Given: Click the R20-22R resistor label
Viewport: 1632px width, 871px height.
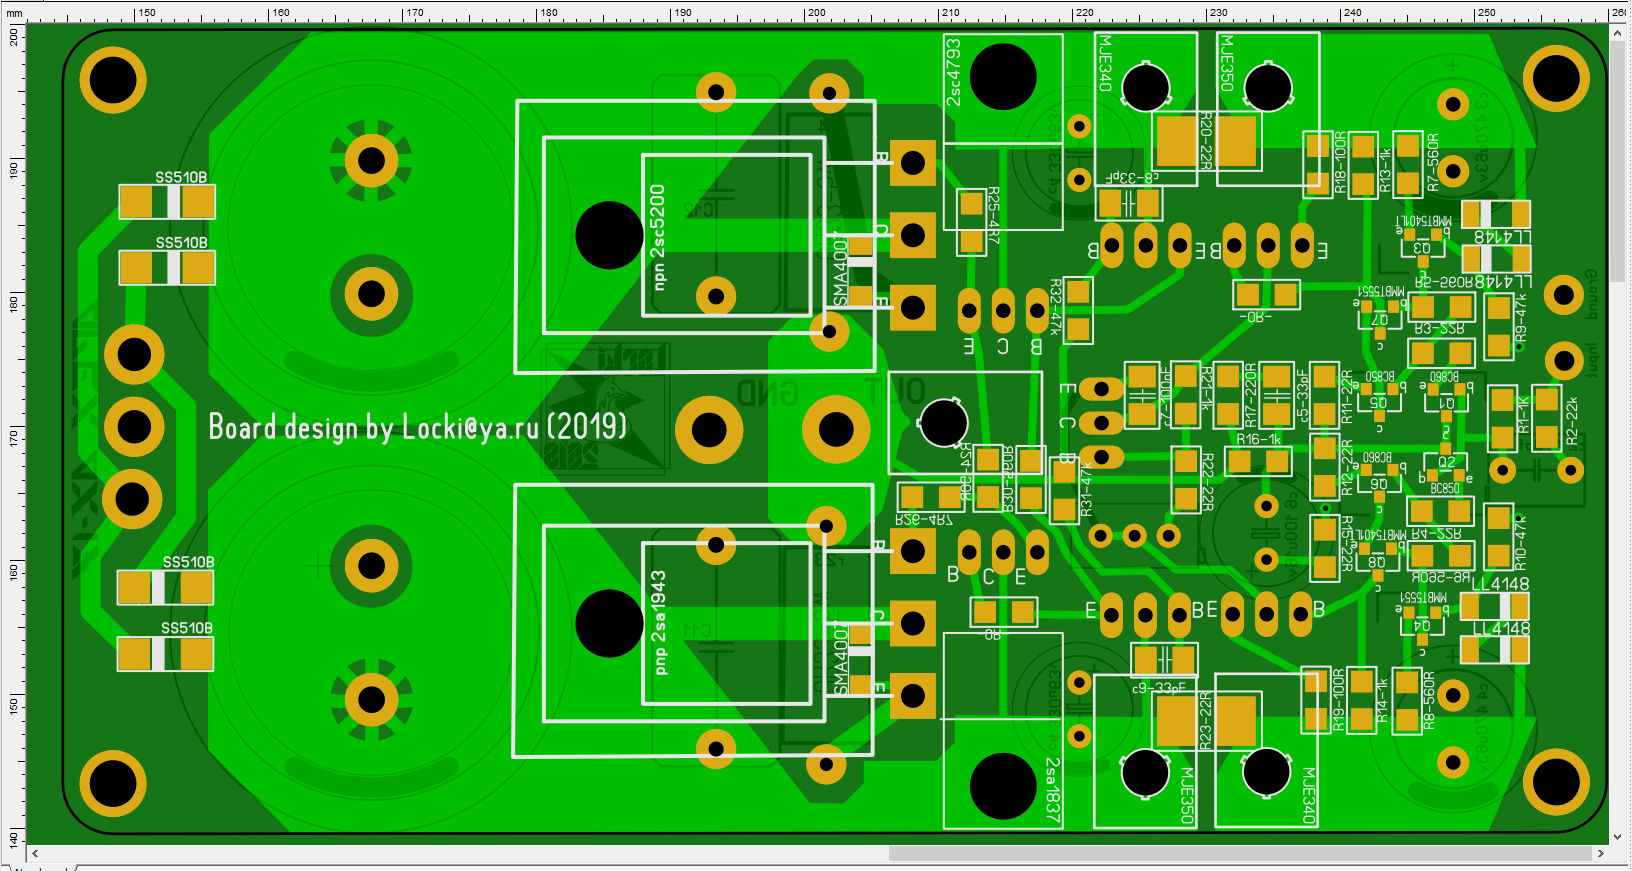Looking at the screenshot, I should point(1206,142).
